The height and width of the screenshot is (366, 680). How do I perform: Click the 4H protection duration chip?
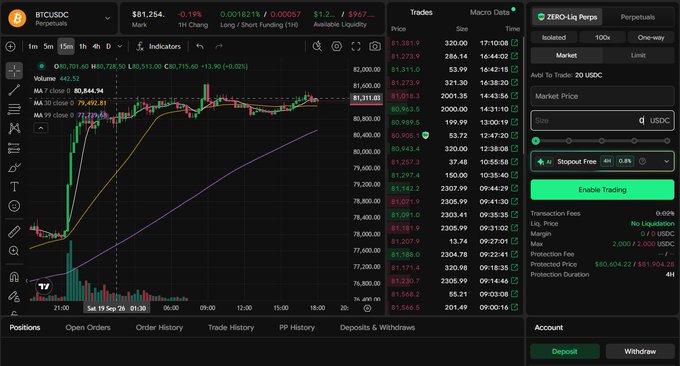click(x=607, y=161)
